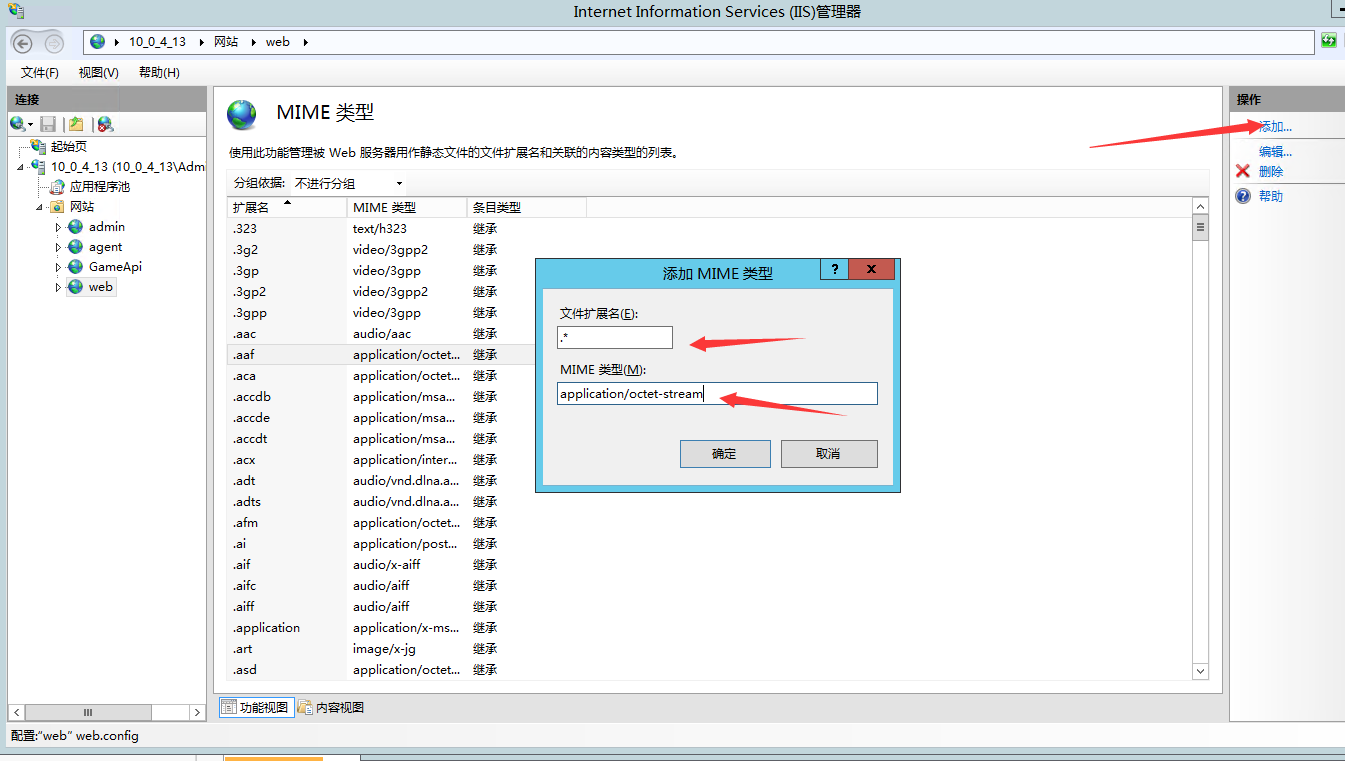Click the disconnect globe icon with red X
The image size is (1345, 761).
(105, 124)
